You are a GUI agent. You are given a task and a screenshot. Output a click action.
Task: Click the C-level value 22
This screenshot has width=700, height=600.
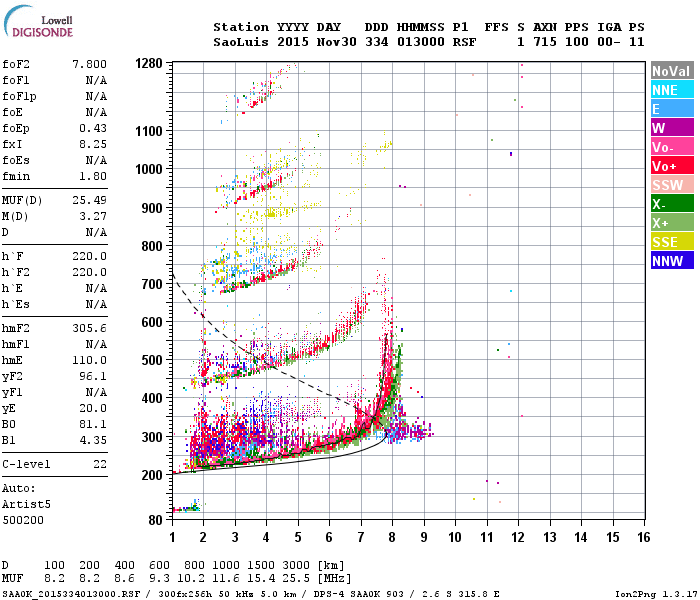pyautogui.click(x=100, y=464)
